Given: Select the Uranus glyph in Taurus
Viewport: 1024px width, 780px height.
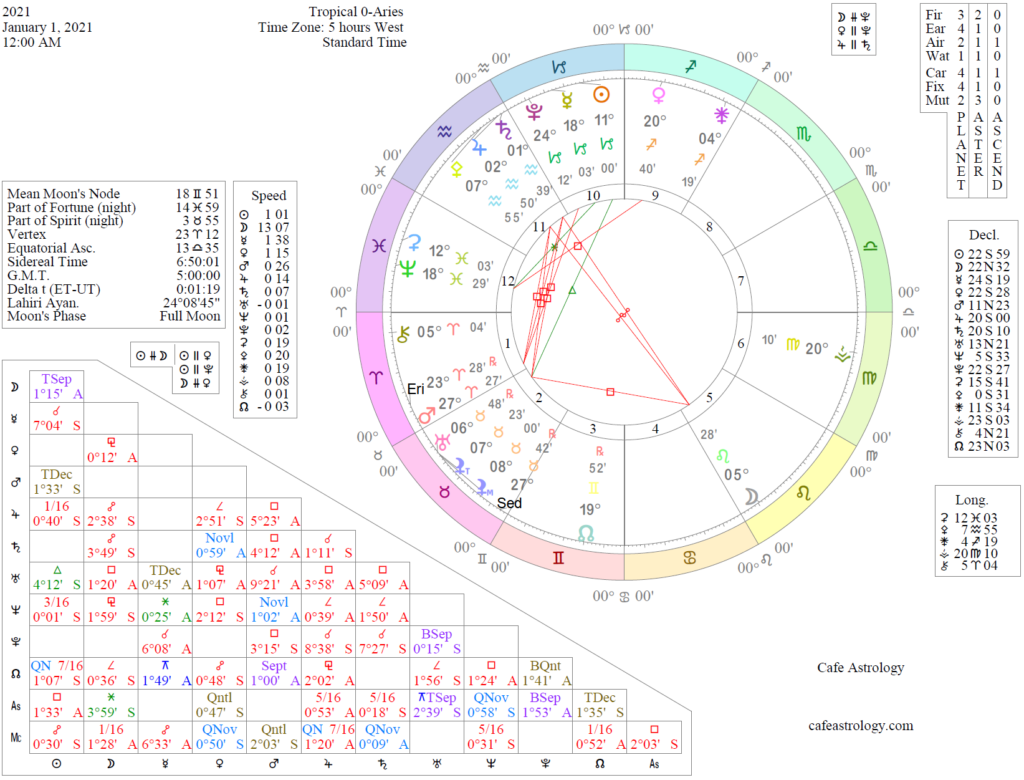Looking at the screenshot, I should [441, 442].
